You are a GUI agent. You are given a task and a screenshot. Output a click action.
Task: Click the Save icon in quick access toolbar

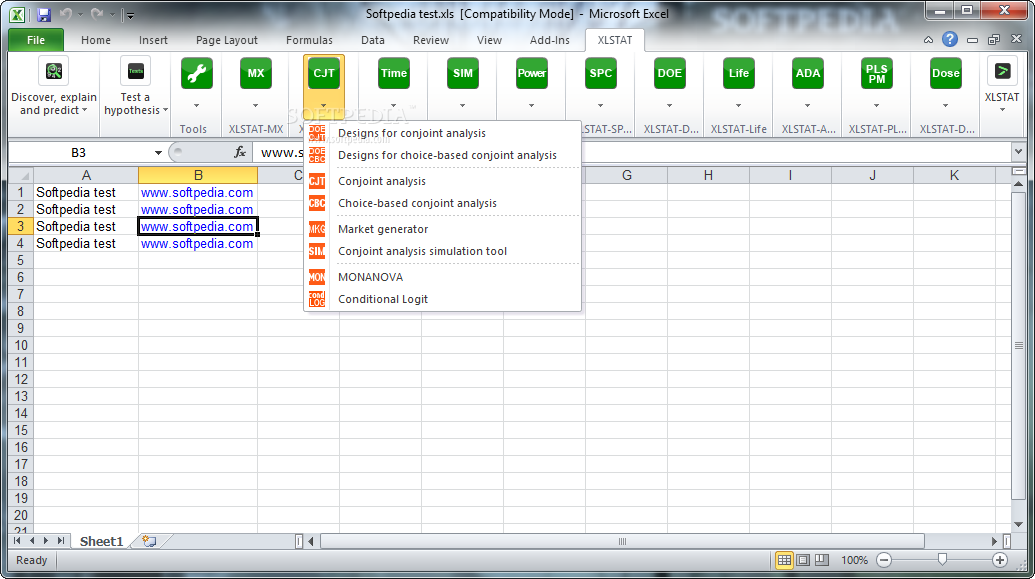pos(44,15)
